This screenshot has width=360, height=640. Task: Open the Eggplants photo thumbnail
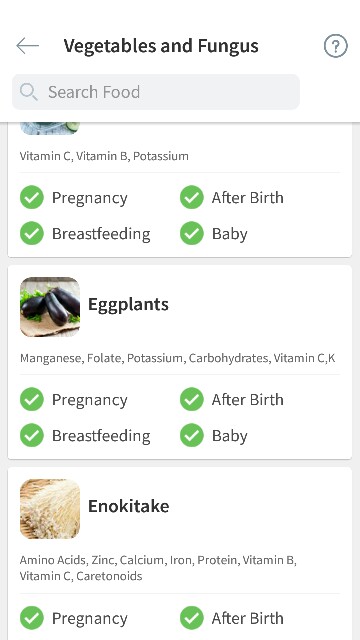[50, 307]
